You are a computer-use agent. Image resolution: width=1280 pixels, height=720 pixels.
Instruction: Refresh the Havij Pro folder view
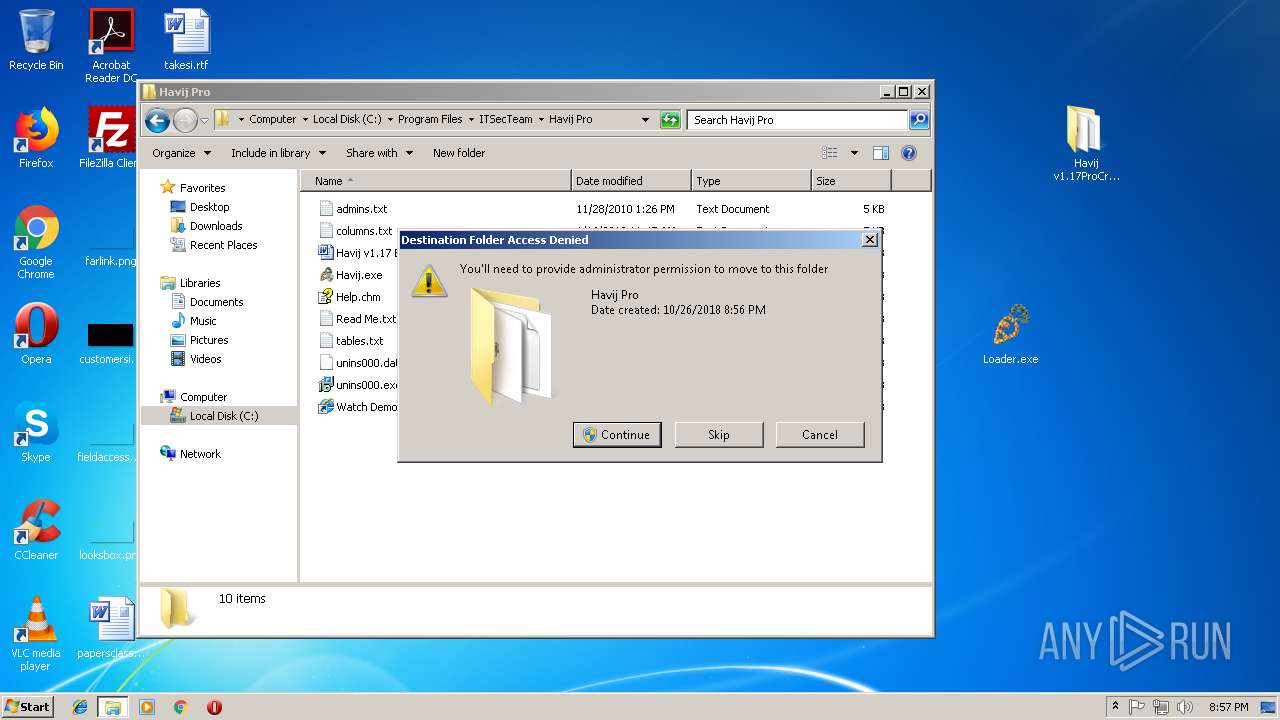[670, 120]
